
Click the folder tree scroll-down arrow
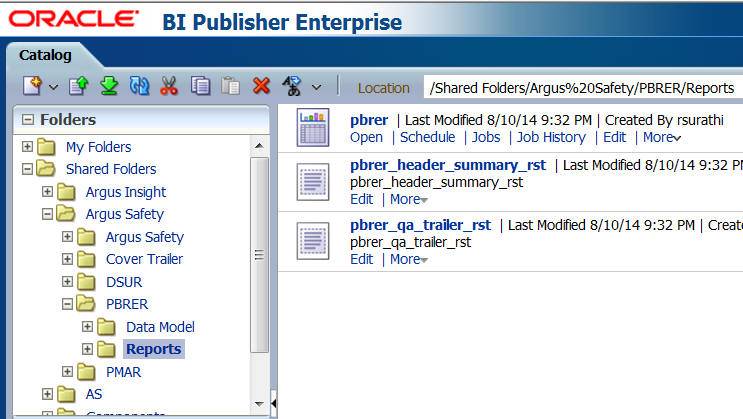[259, 404]
